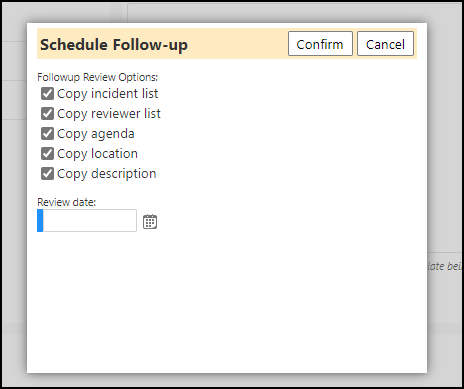Click the Schedule Follow-up dialog title
Viewport: 464px width, 389px height.
click(x=114, y=45)
